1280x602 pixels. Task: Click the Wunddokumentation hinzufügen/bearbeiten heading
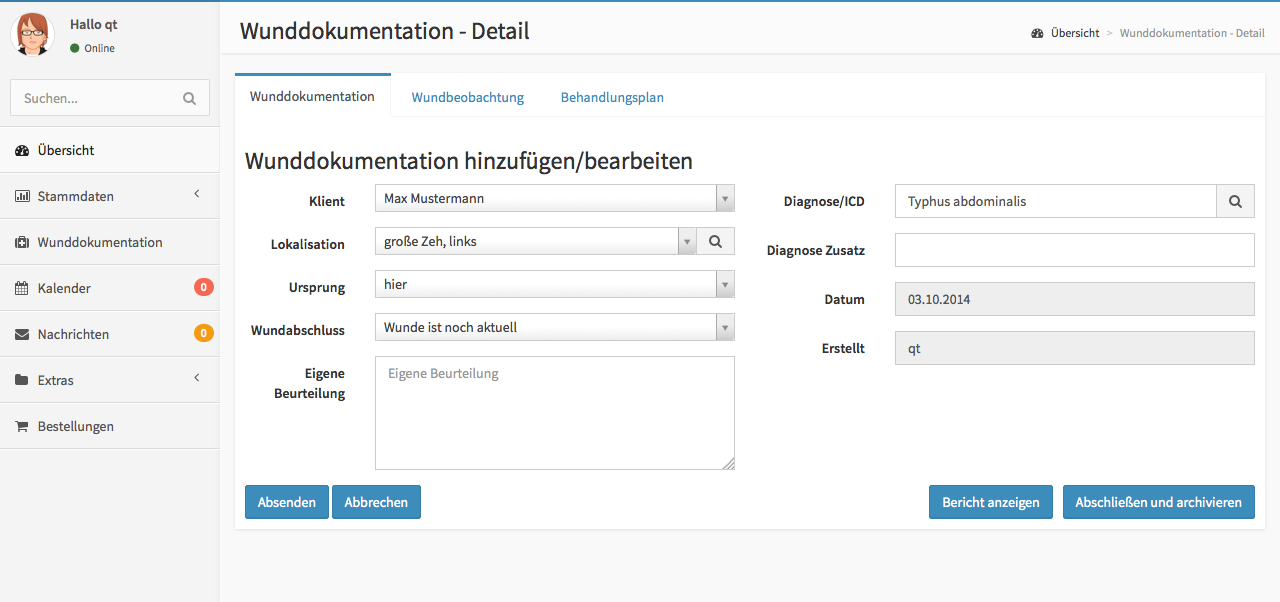coord(469,161)
